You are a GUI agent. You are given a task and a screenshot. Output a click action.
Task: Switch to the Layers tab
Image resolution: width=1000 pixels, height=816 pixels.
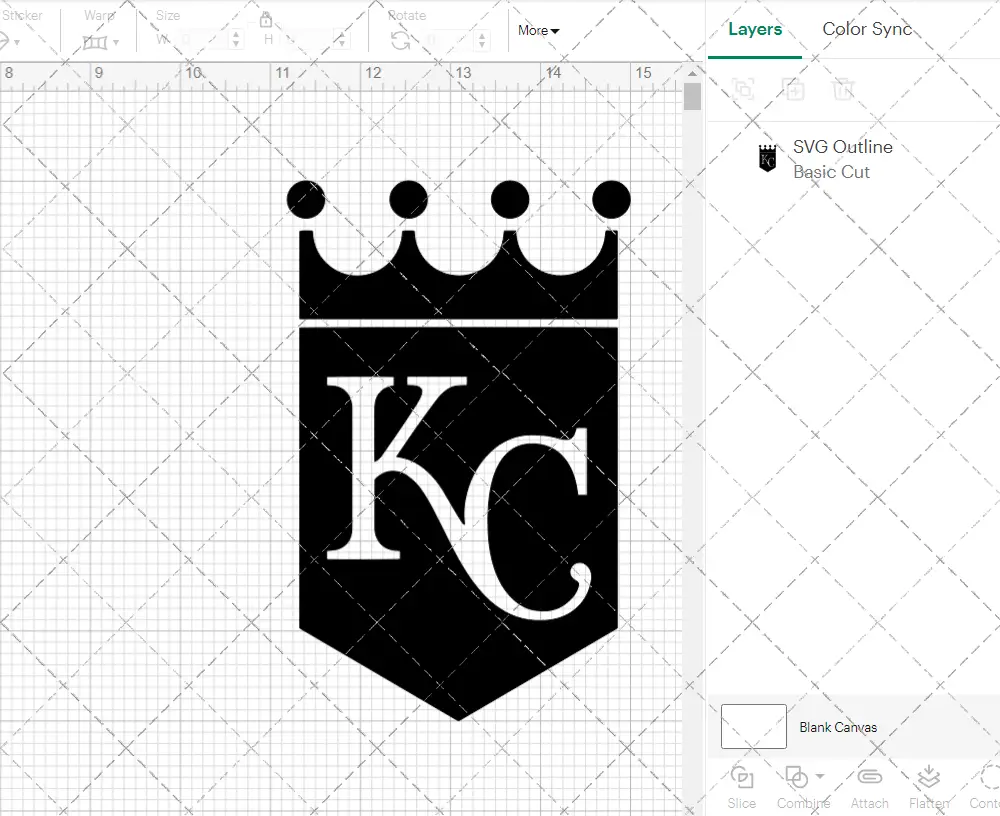pyautogui.click(x=755, y=29)
